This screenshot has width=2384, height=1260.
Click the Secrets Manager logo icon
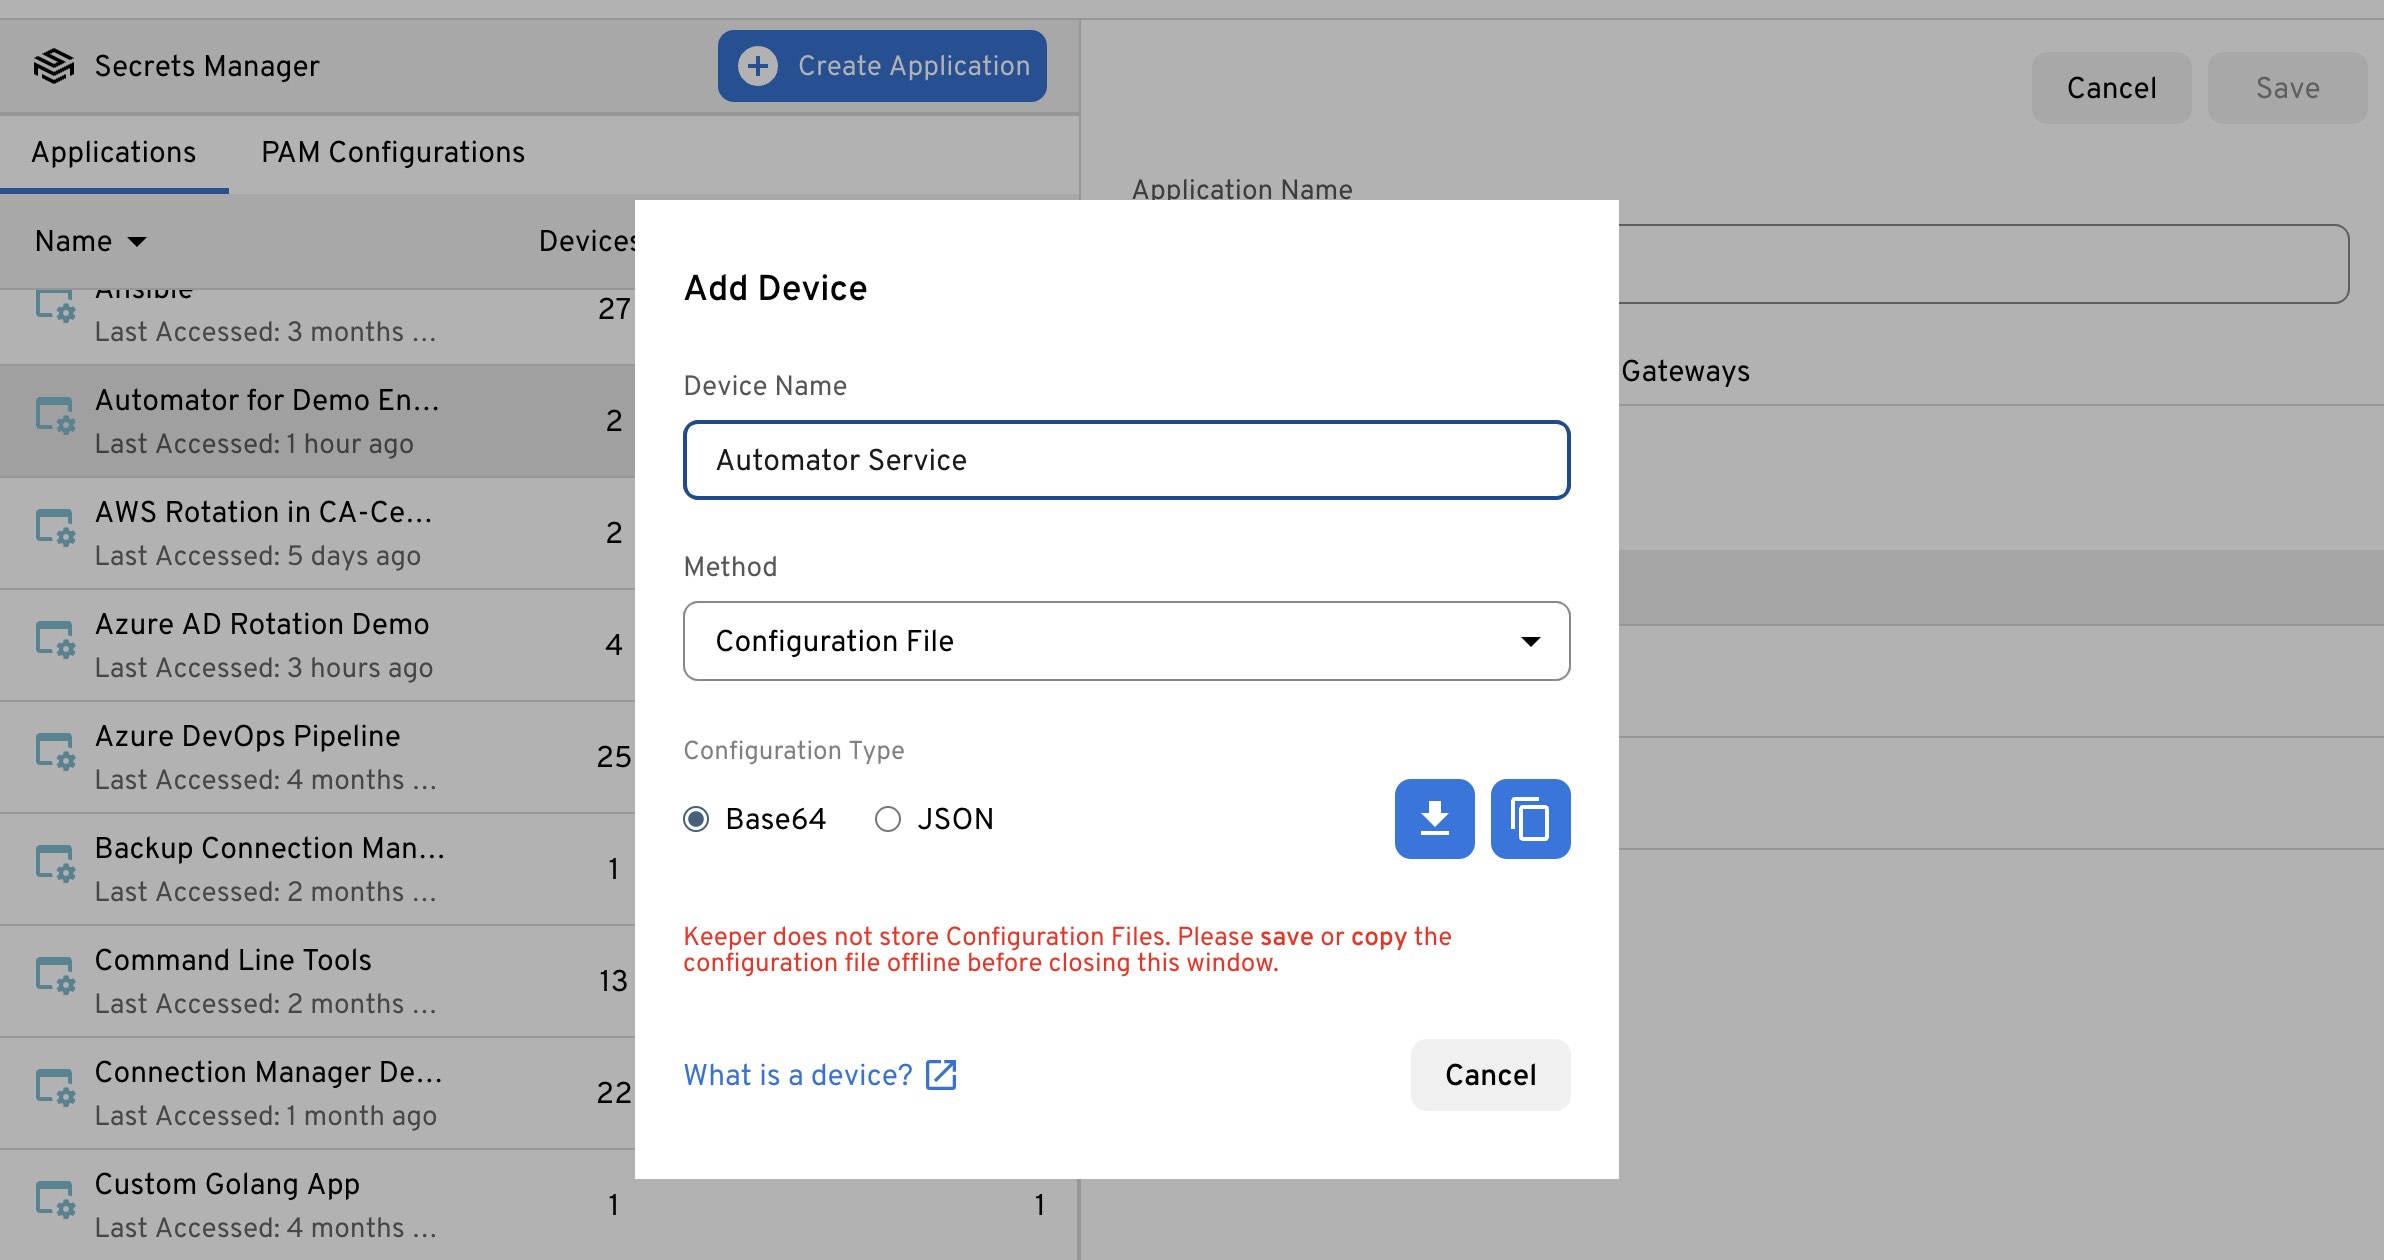(x=54, y=66)
